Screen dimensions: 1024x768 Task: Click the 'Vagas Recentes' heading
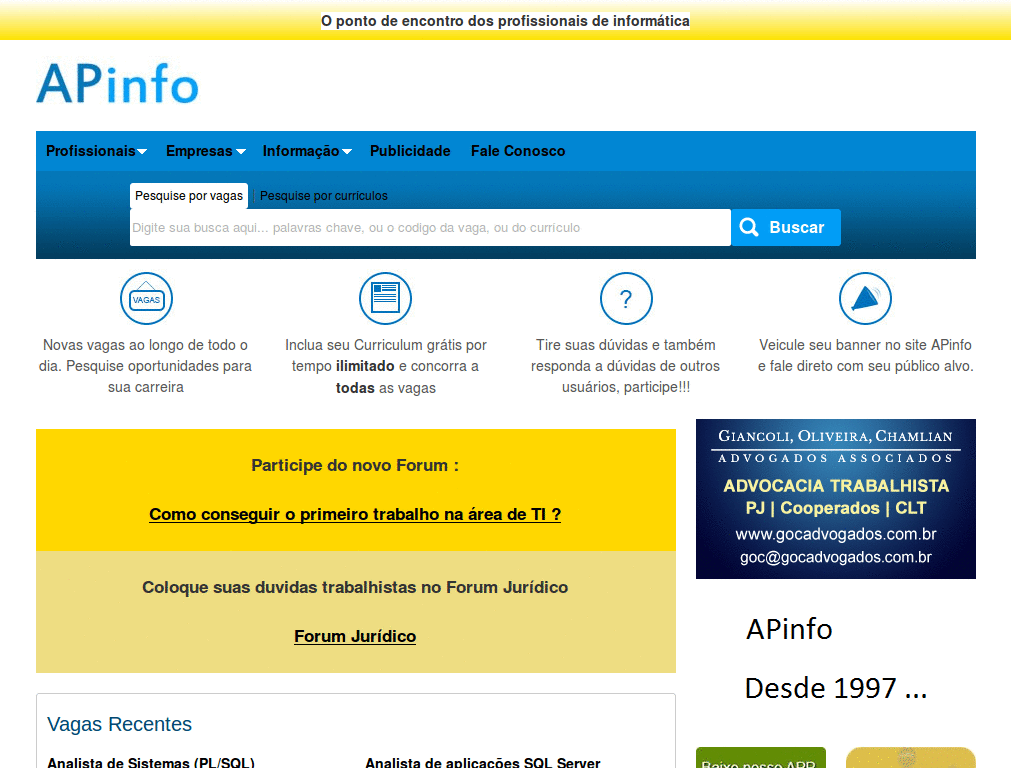pos(120,724)
